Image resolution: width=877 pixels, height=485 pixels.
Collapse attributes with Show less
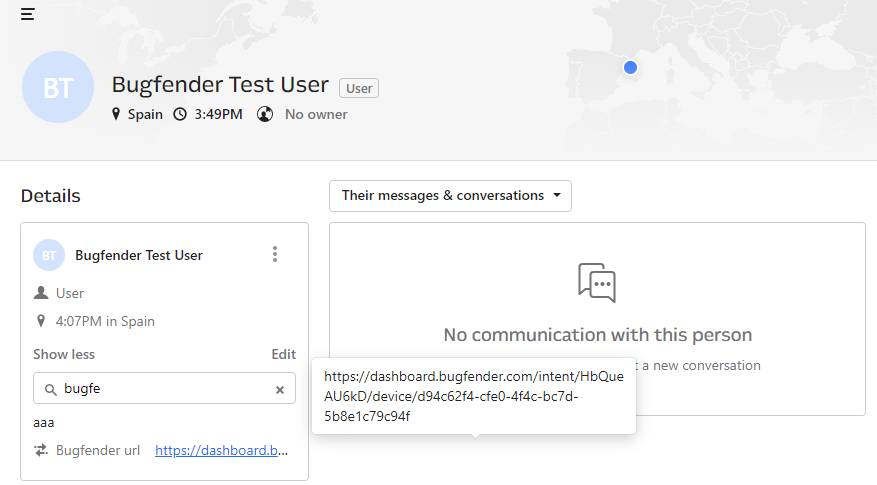64,354
